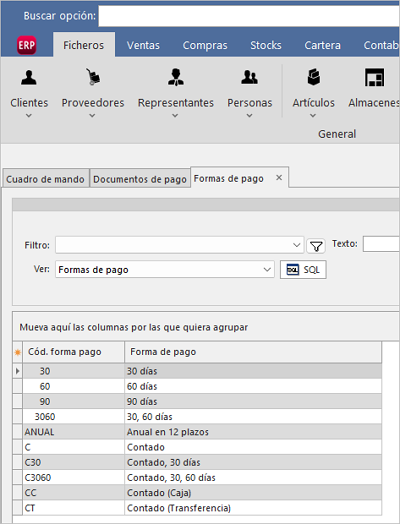Image resolution: width=400 pixels, height=524 pixels.
Task: Expand the Clientes dropdown chevron
Action: pyautogui.click(x=29, y=116)
